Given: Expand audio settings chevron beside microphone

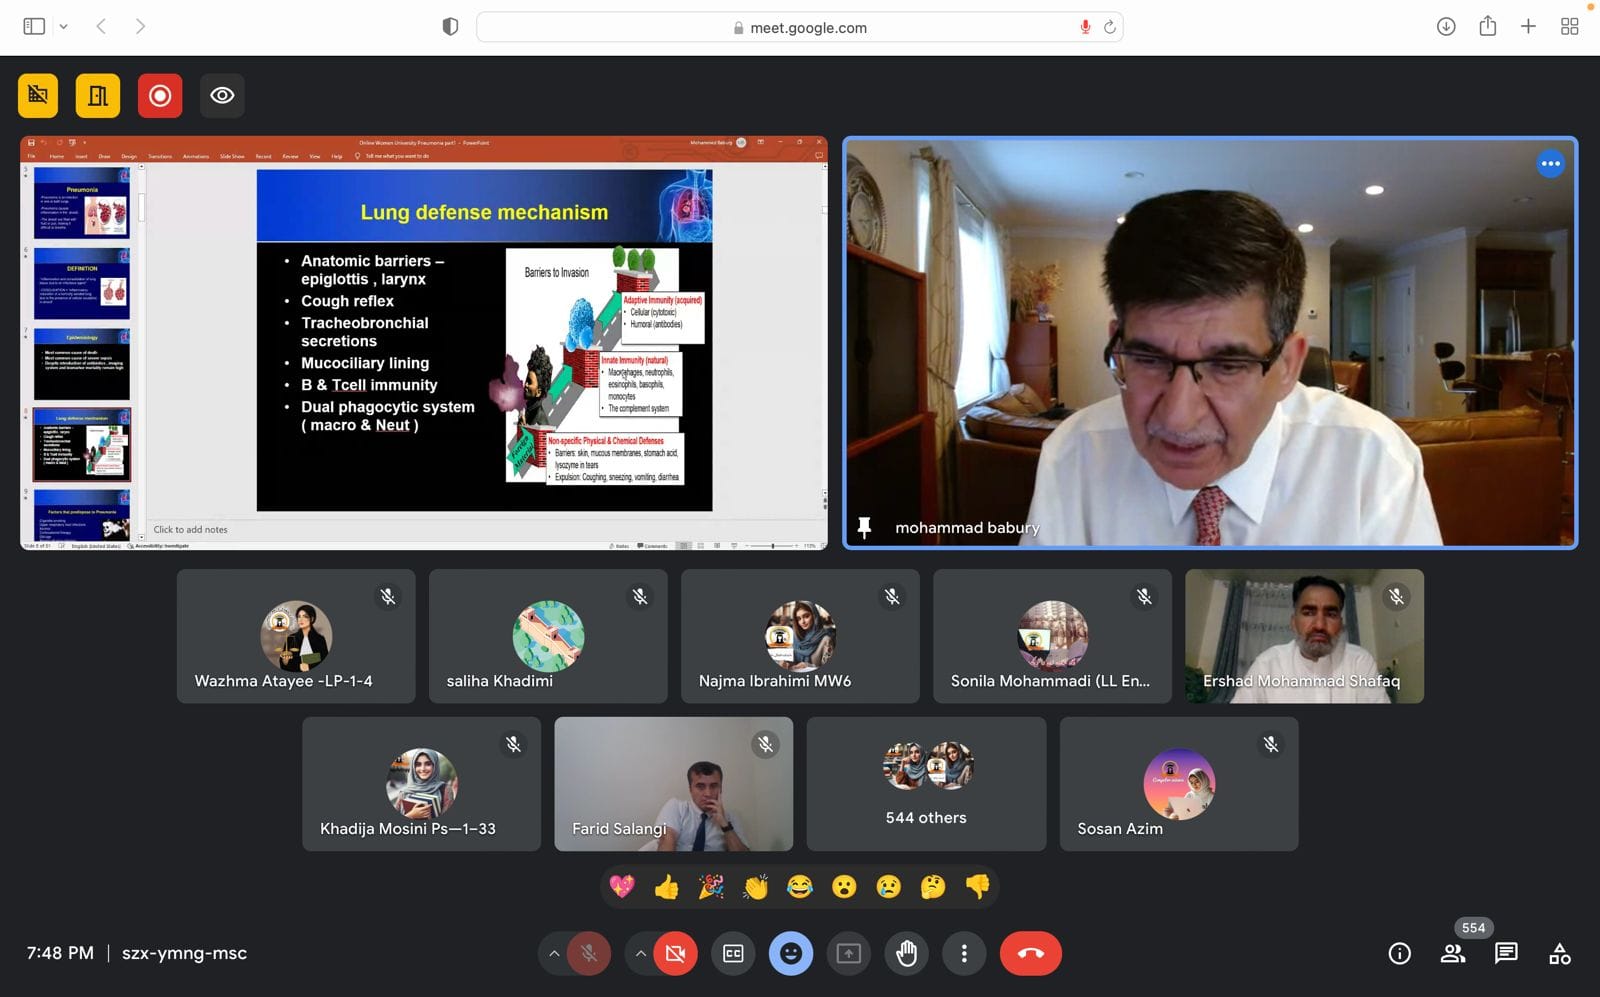Looking at the screenshot, I should pos(553,954).
